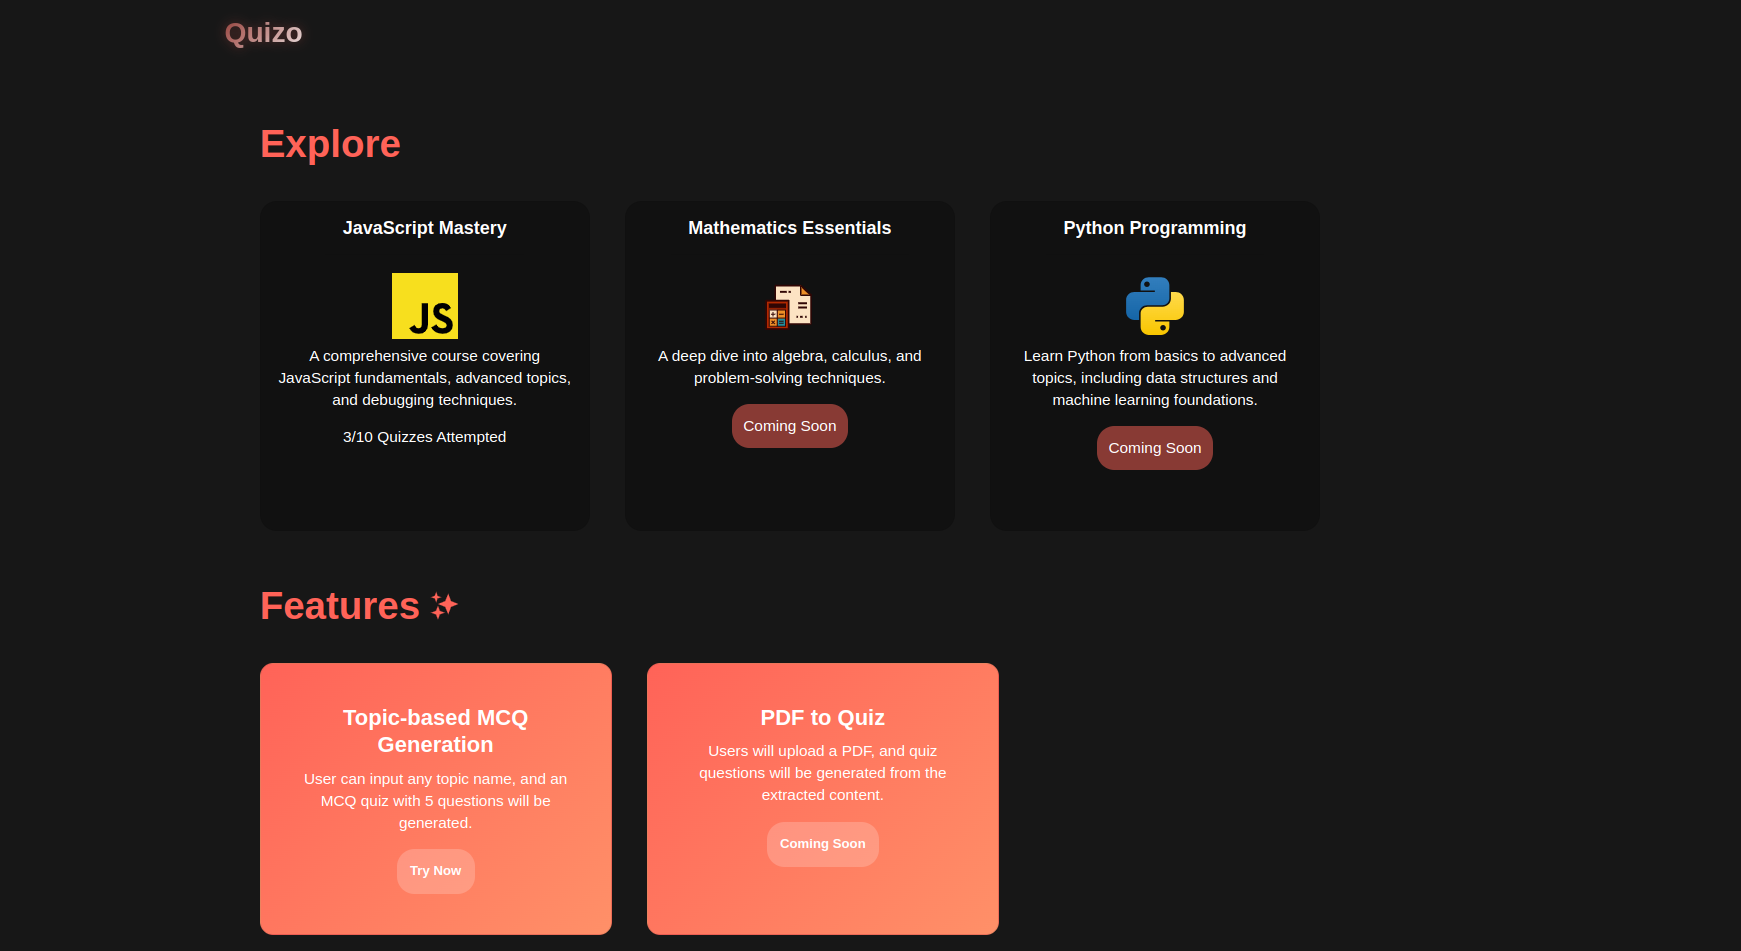This screenshot has width=1741, height=951.
Task: Click Coming Soon under Mathematics Essentials
Action: click(790, 426)
